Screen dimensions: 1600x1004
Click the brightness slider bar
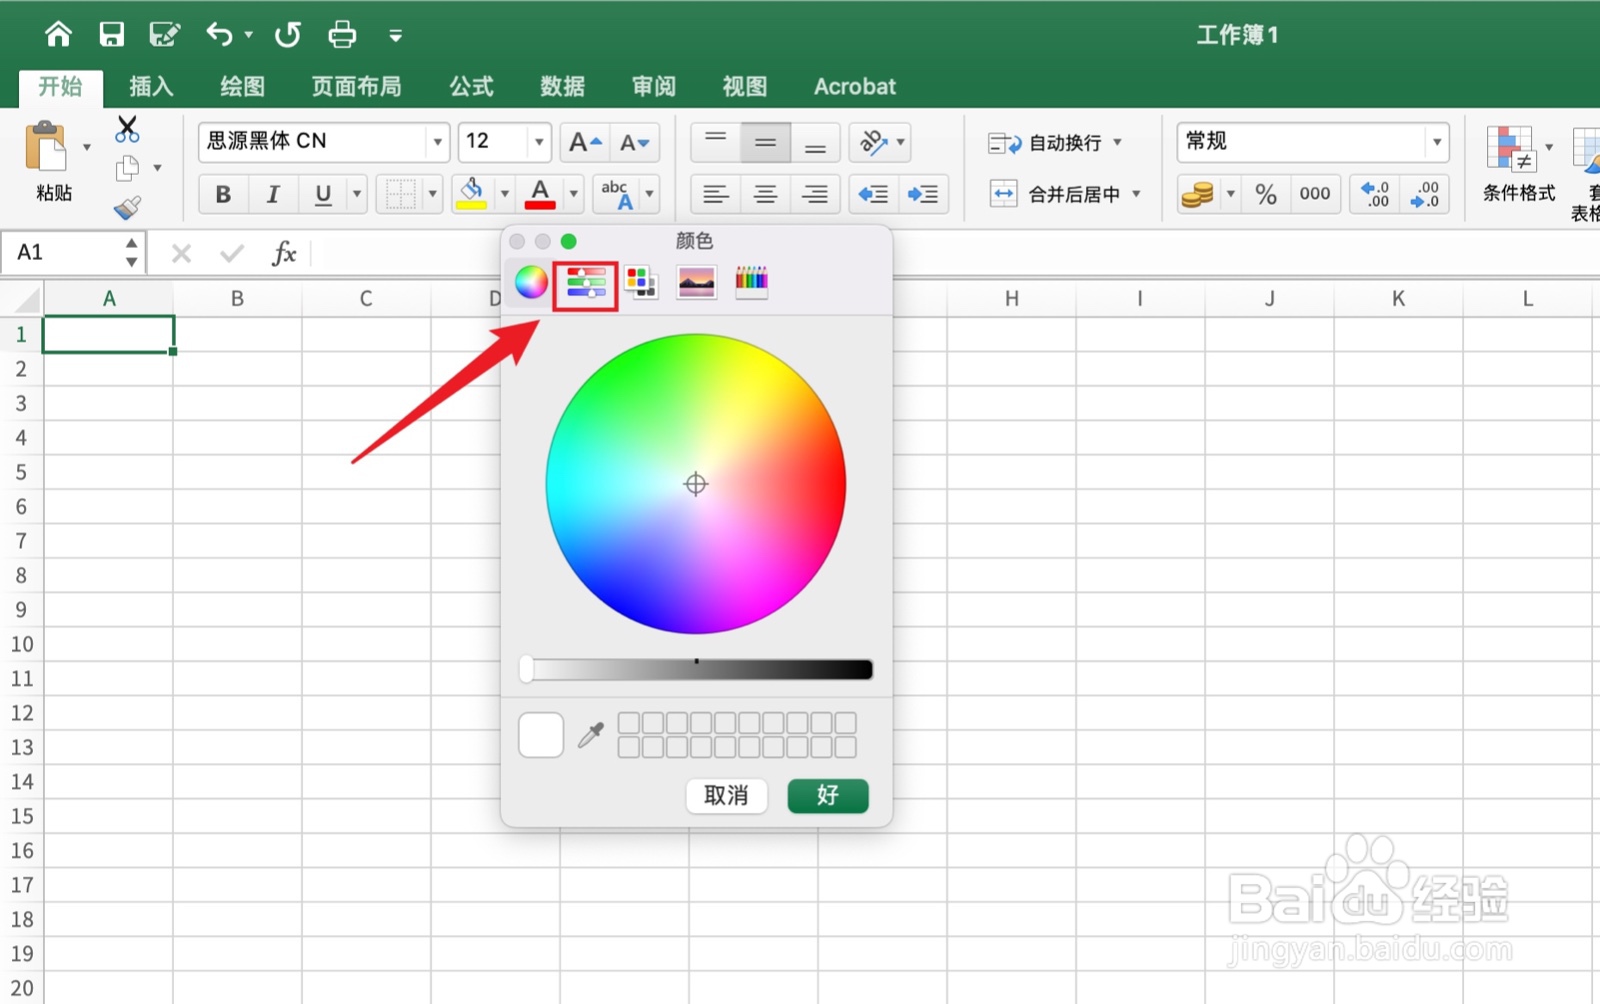tap(696, 669)
